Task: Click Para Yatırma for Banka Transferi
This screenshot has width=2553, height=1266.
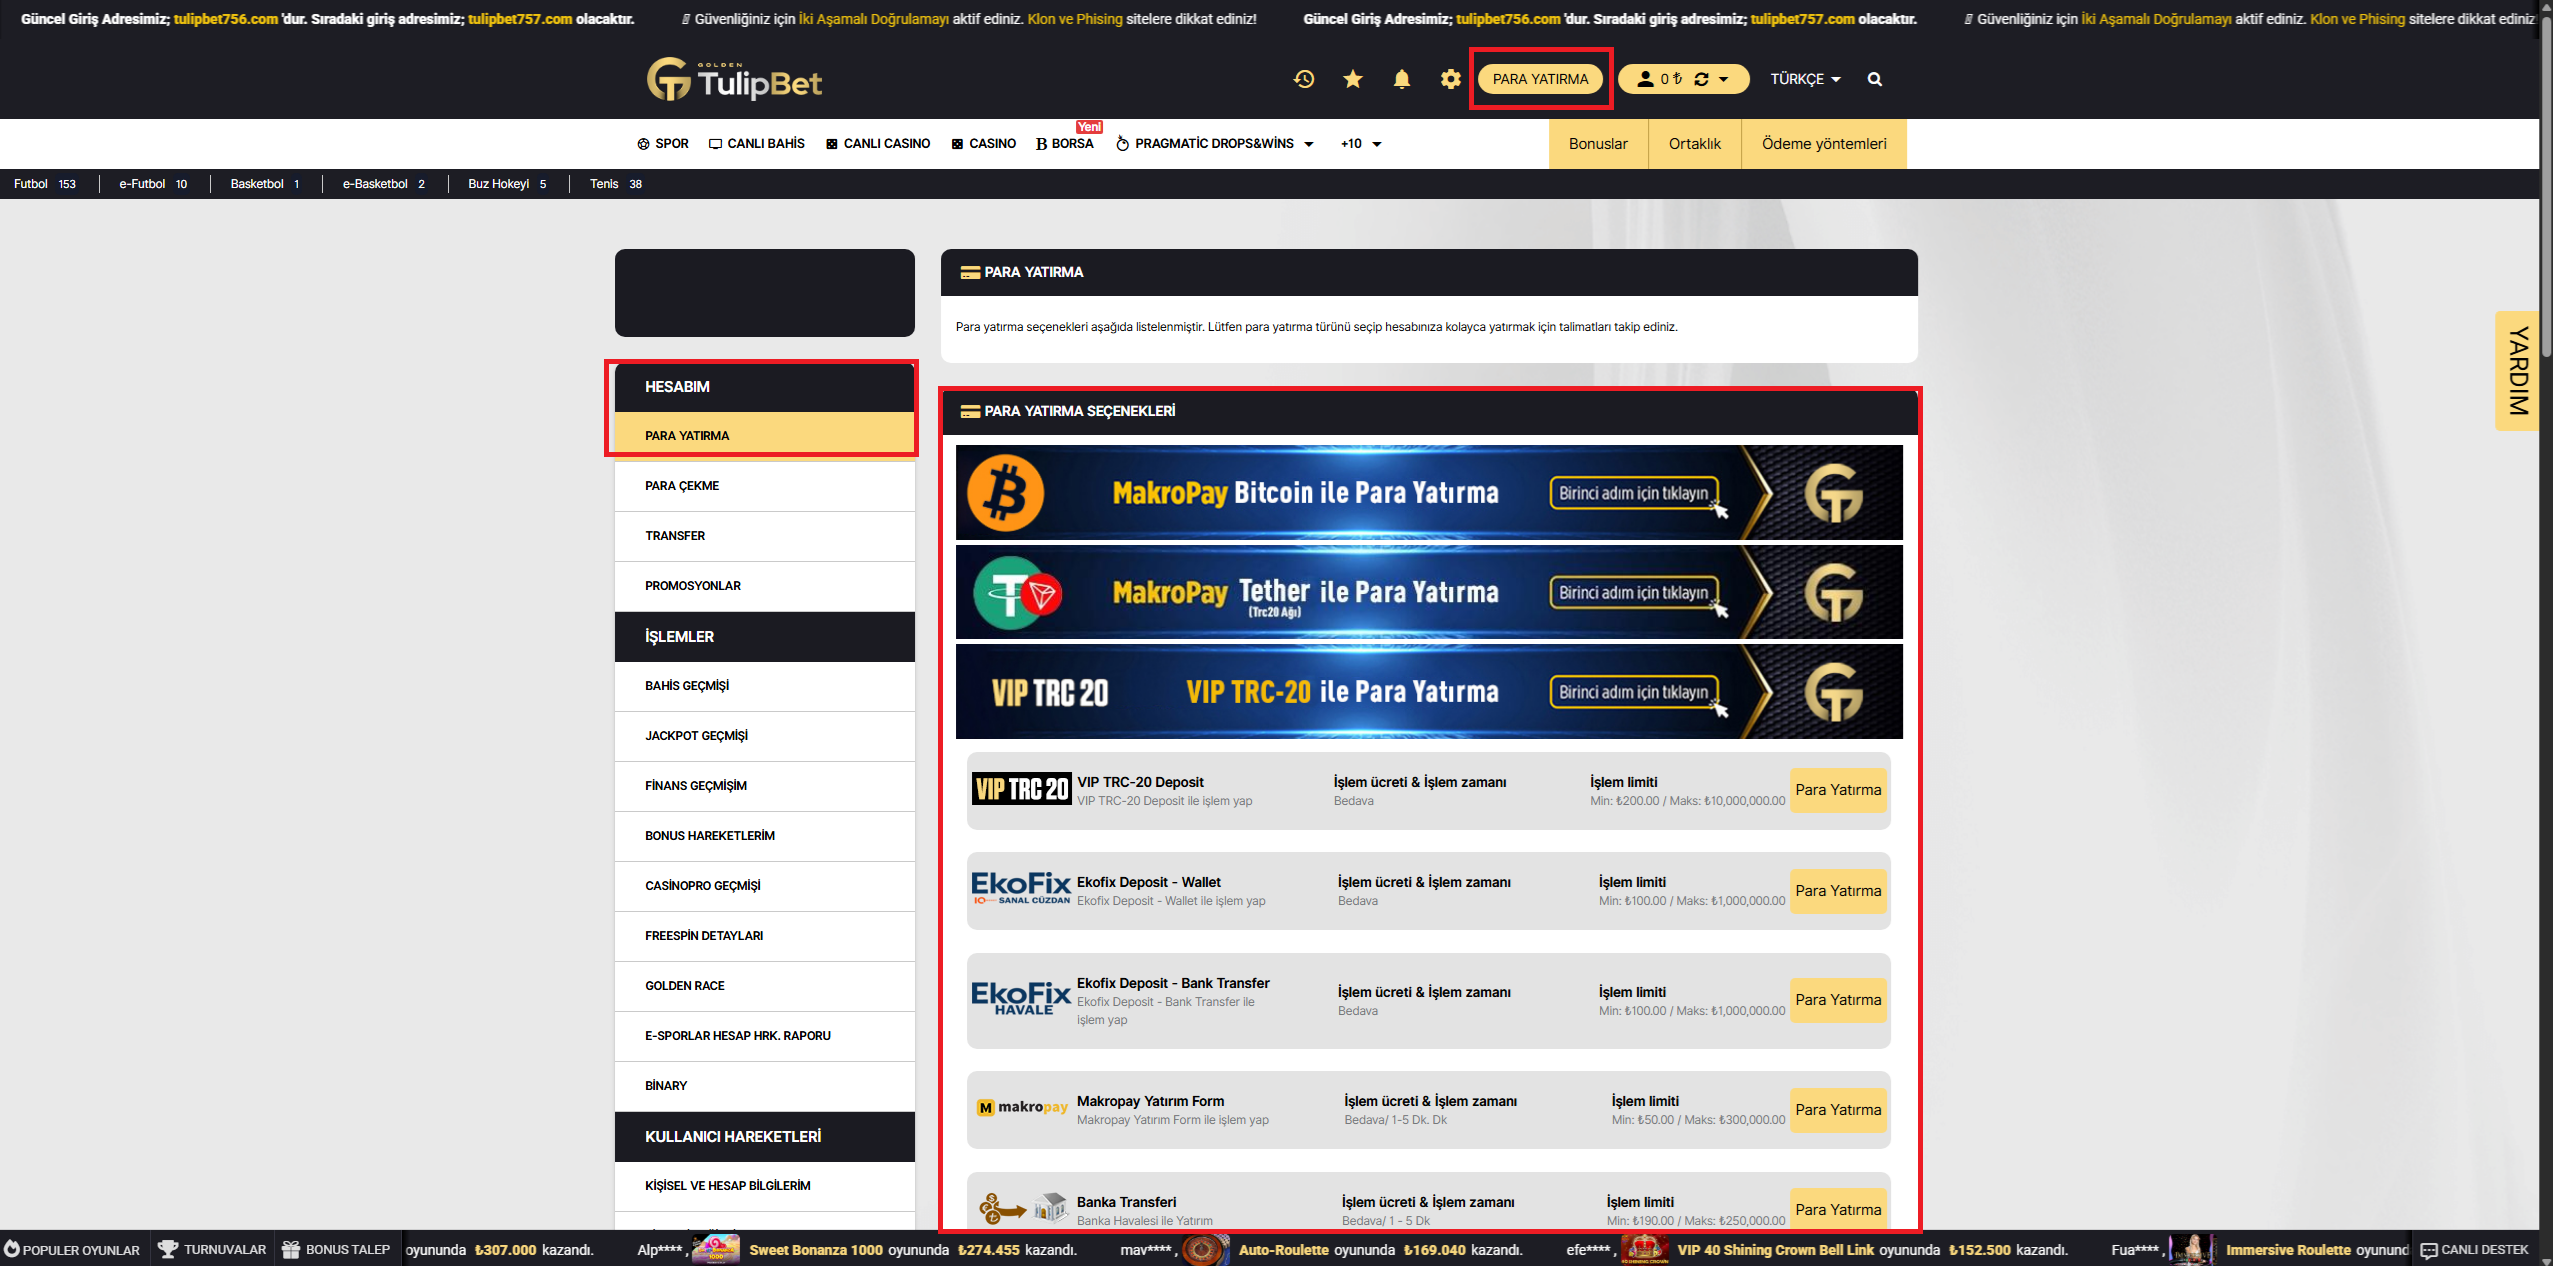Action: [x=1838, y=1209]
